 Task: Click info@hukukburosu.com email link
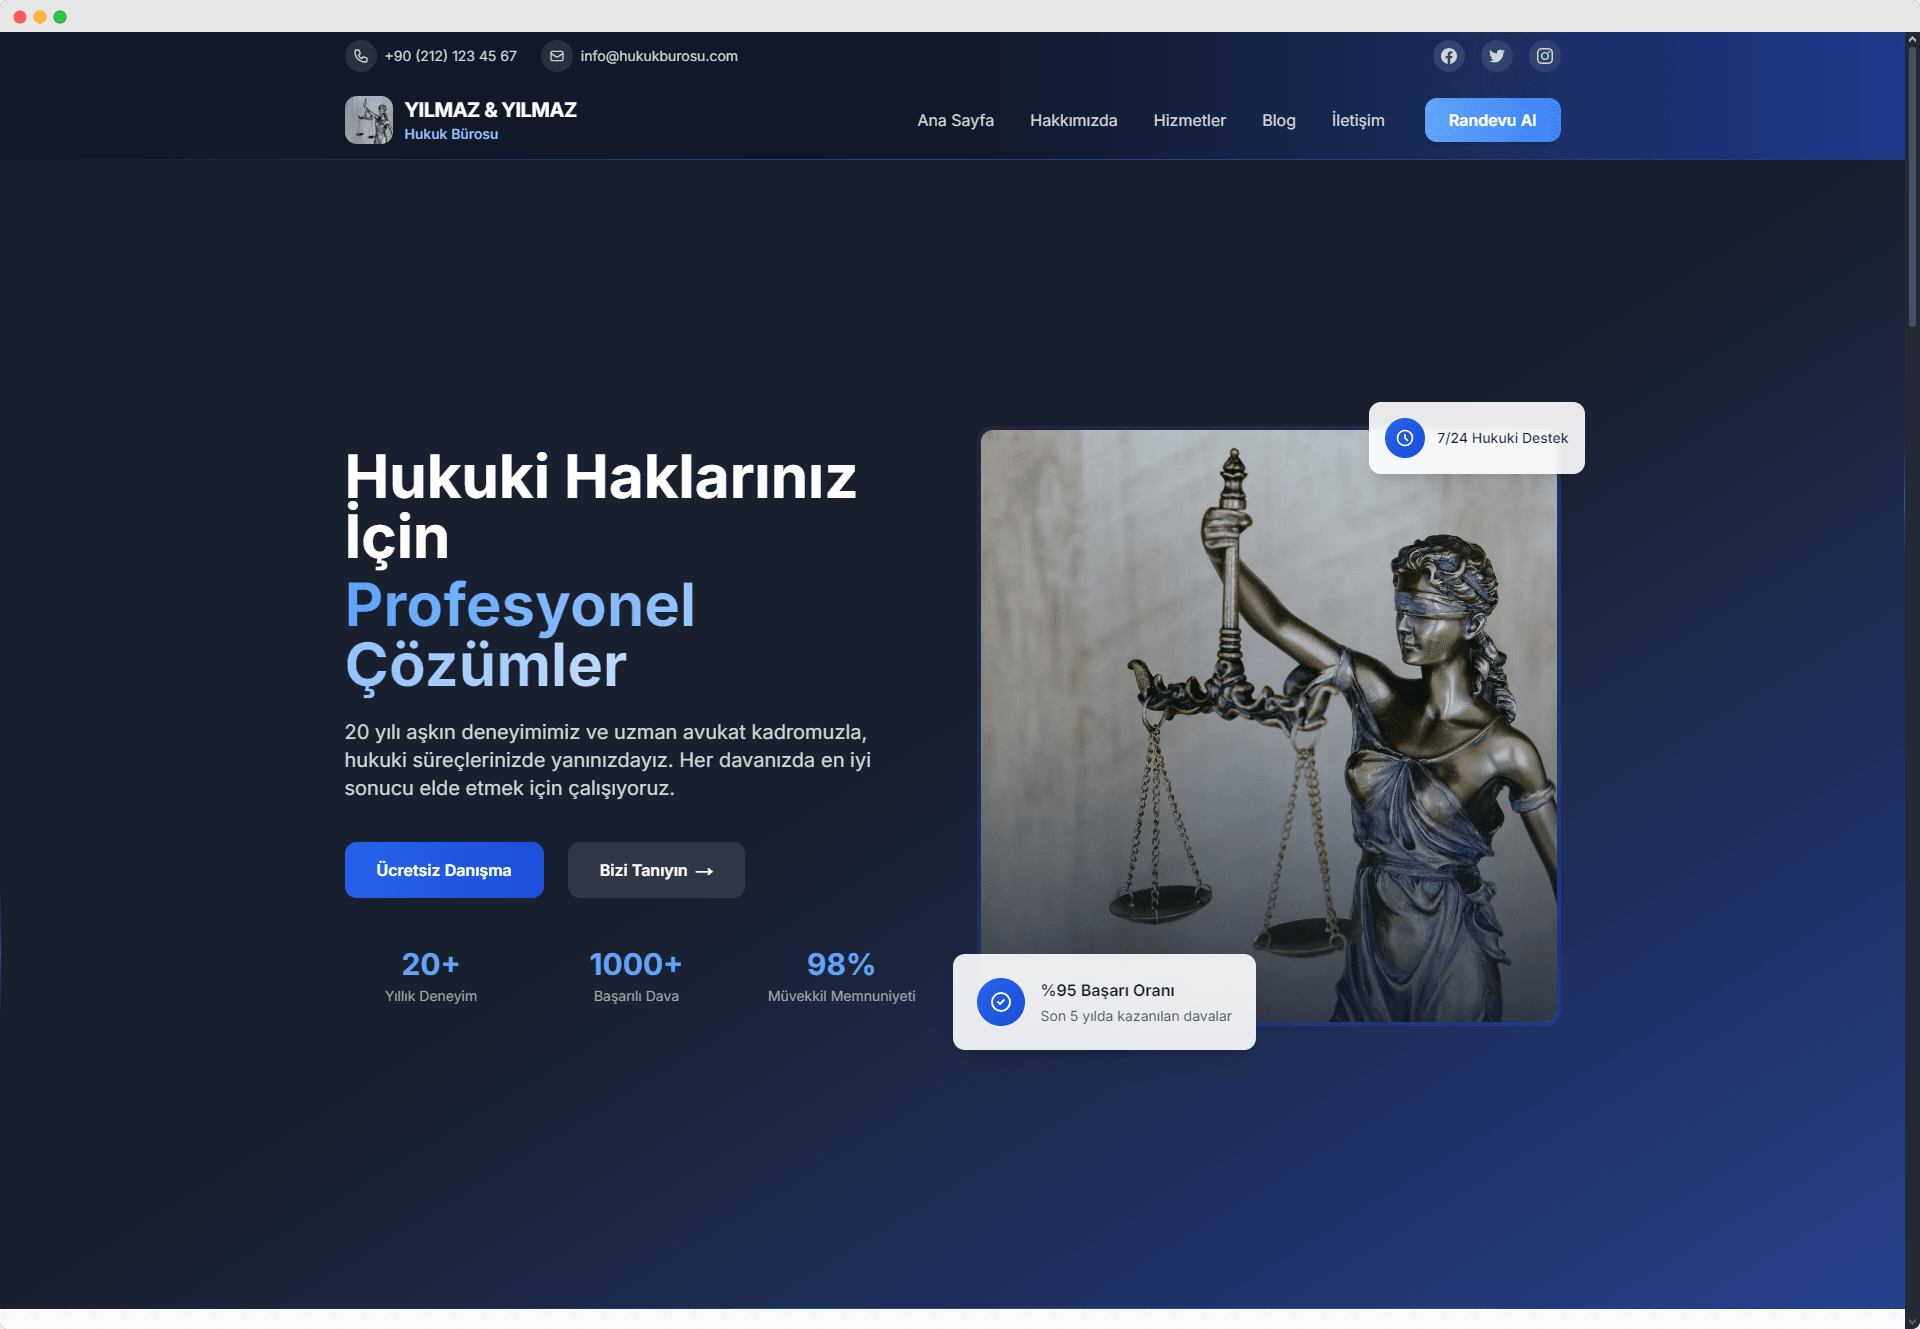pyautogui.click(x=659, y=56)
